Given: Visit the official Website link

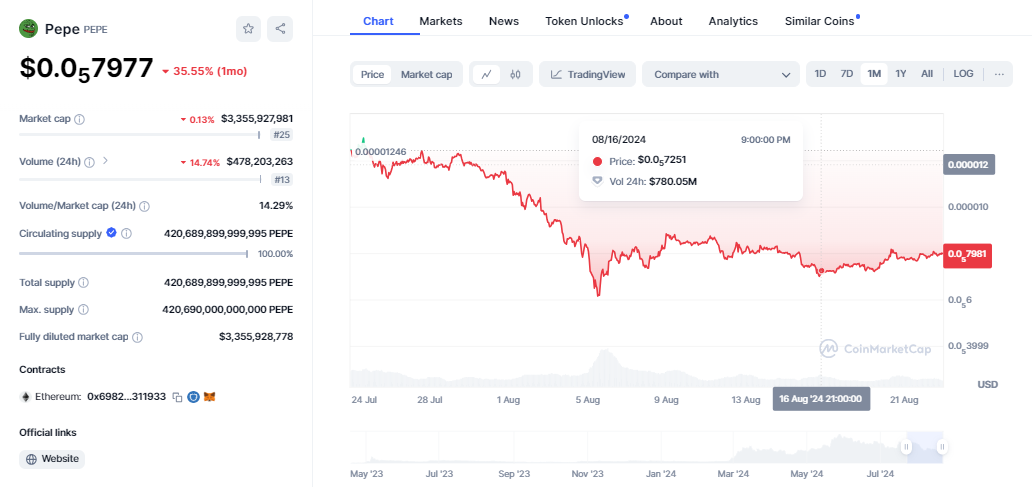Looking at the screenshot, I should (52, 459).
